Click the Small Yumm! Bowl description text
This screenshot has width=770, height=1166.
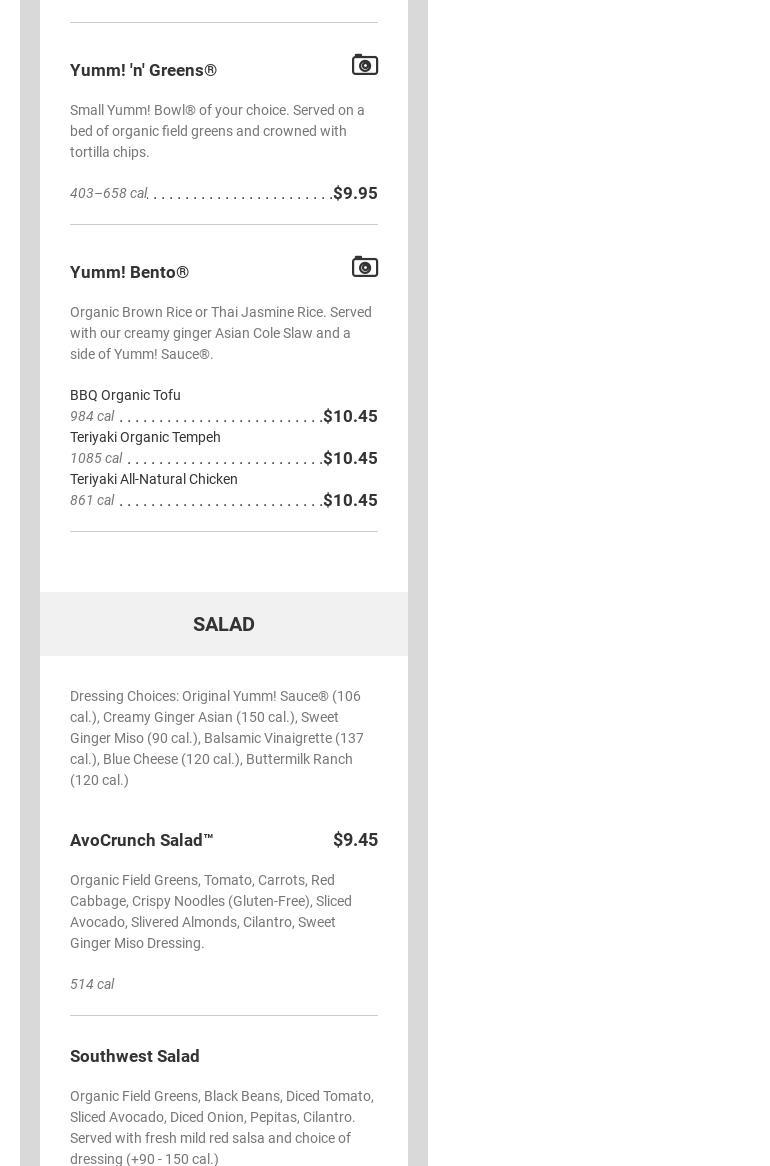pyautogui.click(x=217, y=131)
